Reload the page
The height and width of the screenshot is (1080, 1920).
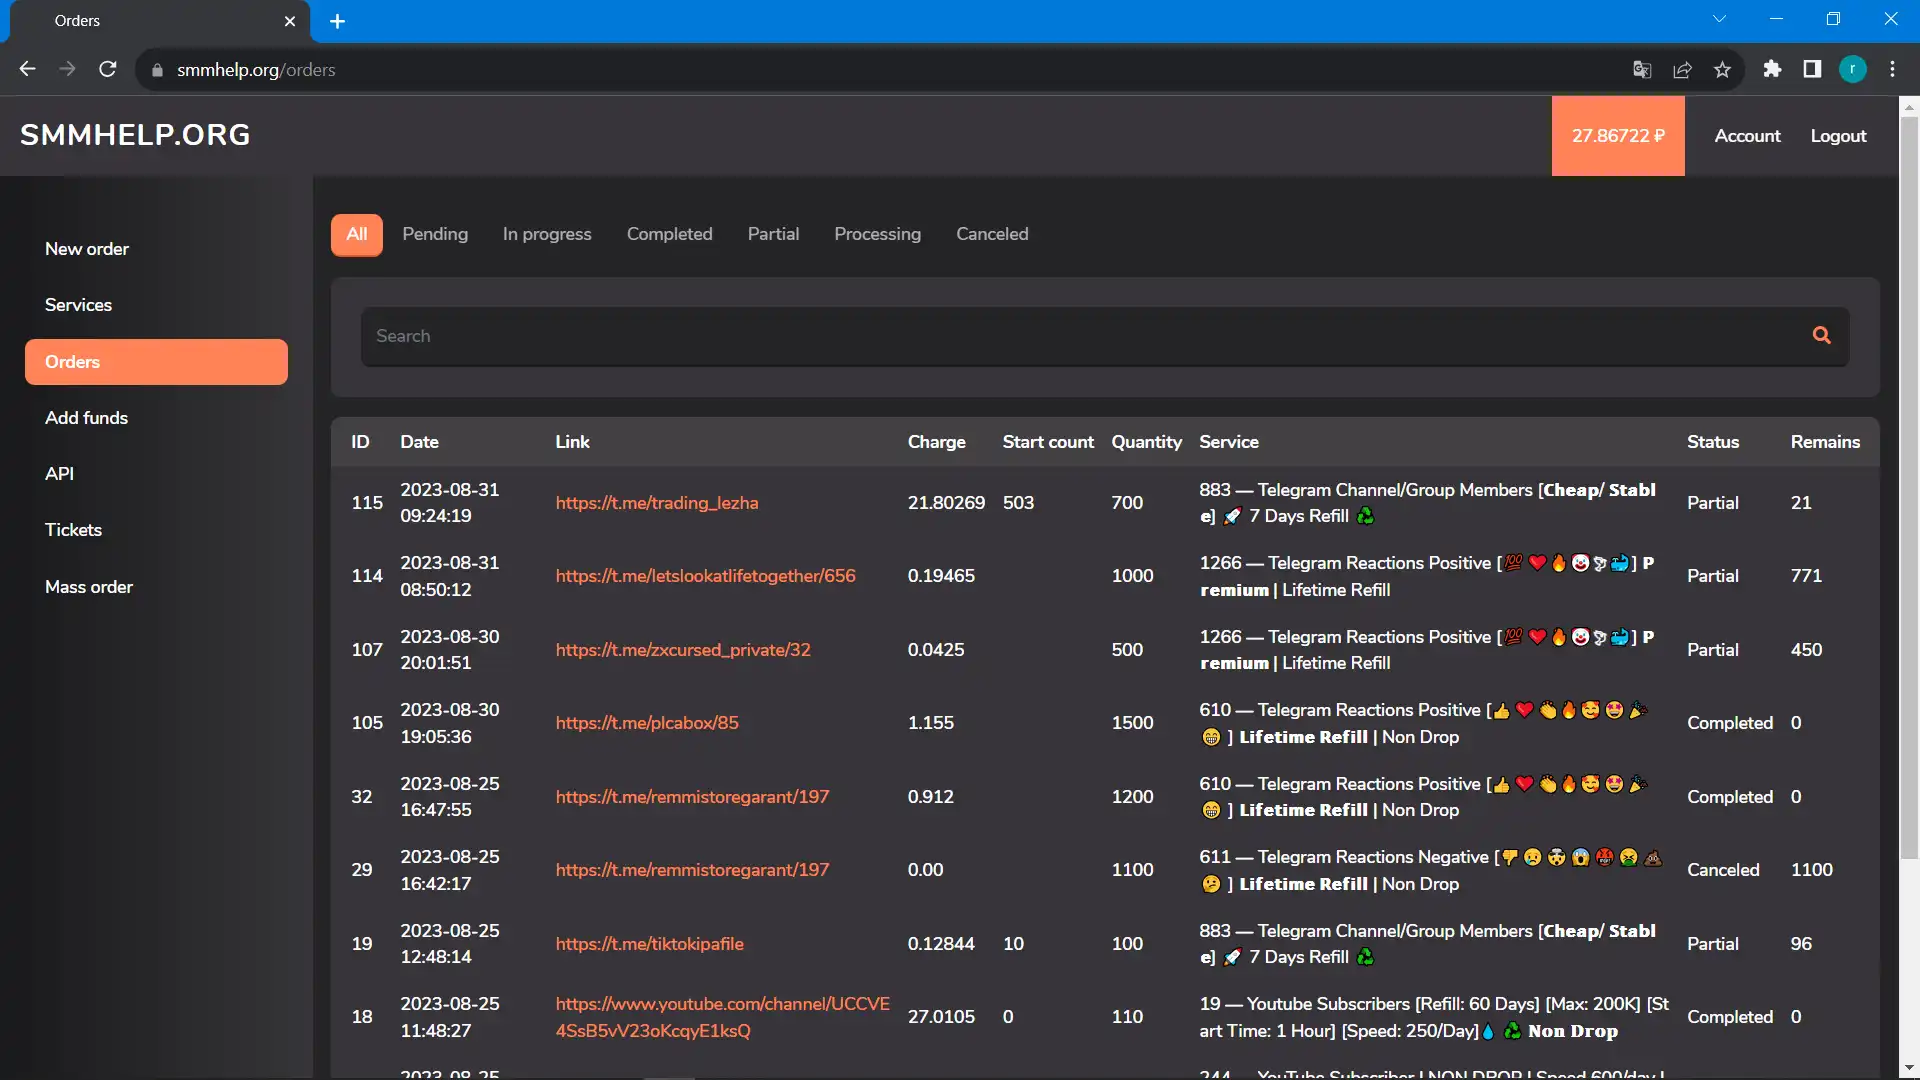[x=108, y=69]
